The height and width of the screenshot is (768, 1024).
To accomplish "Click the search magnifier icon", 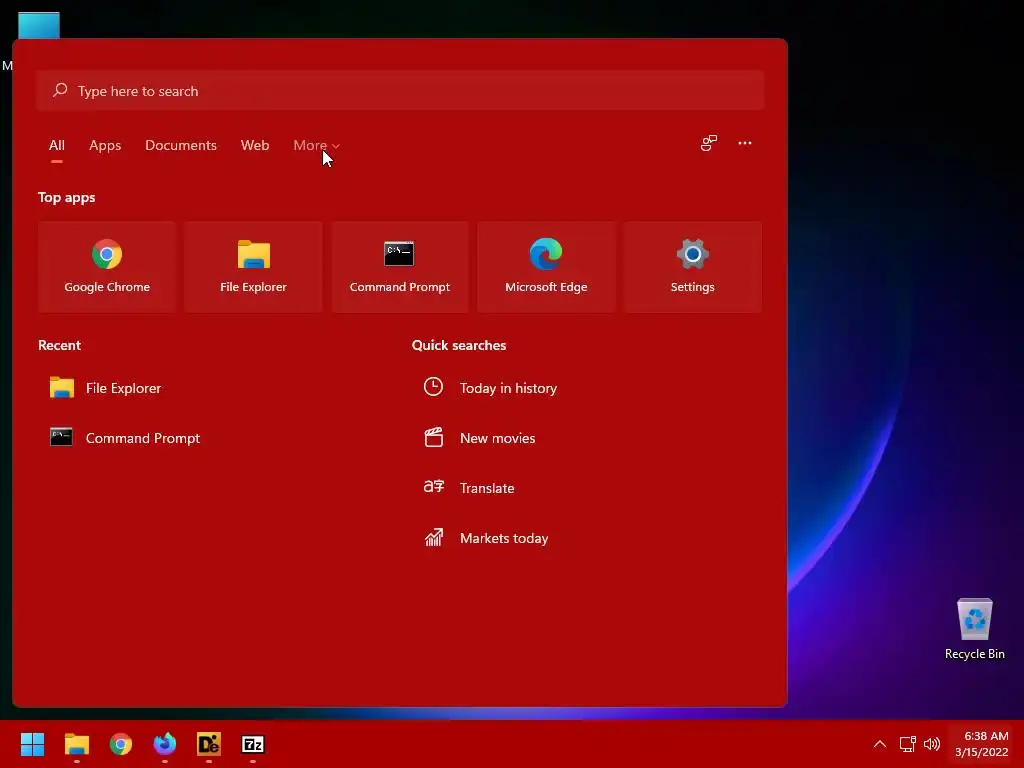I will [x=60, y=90].
